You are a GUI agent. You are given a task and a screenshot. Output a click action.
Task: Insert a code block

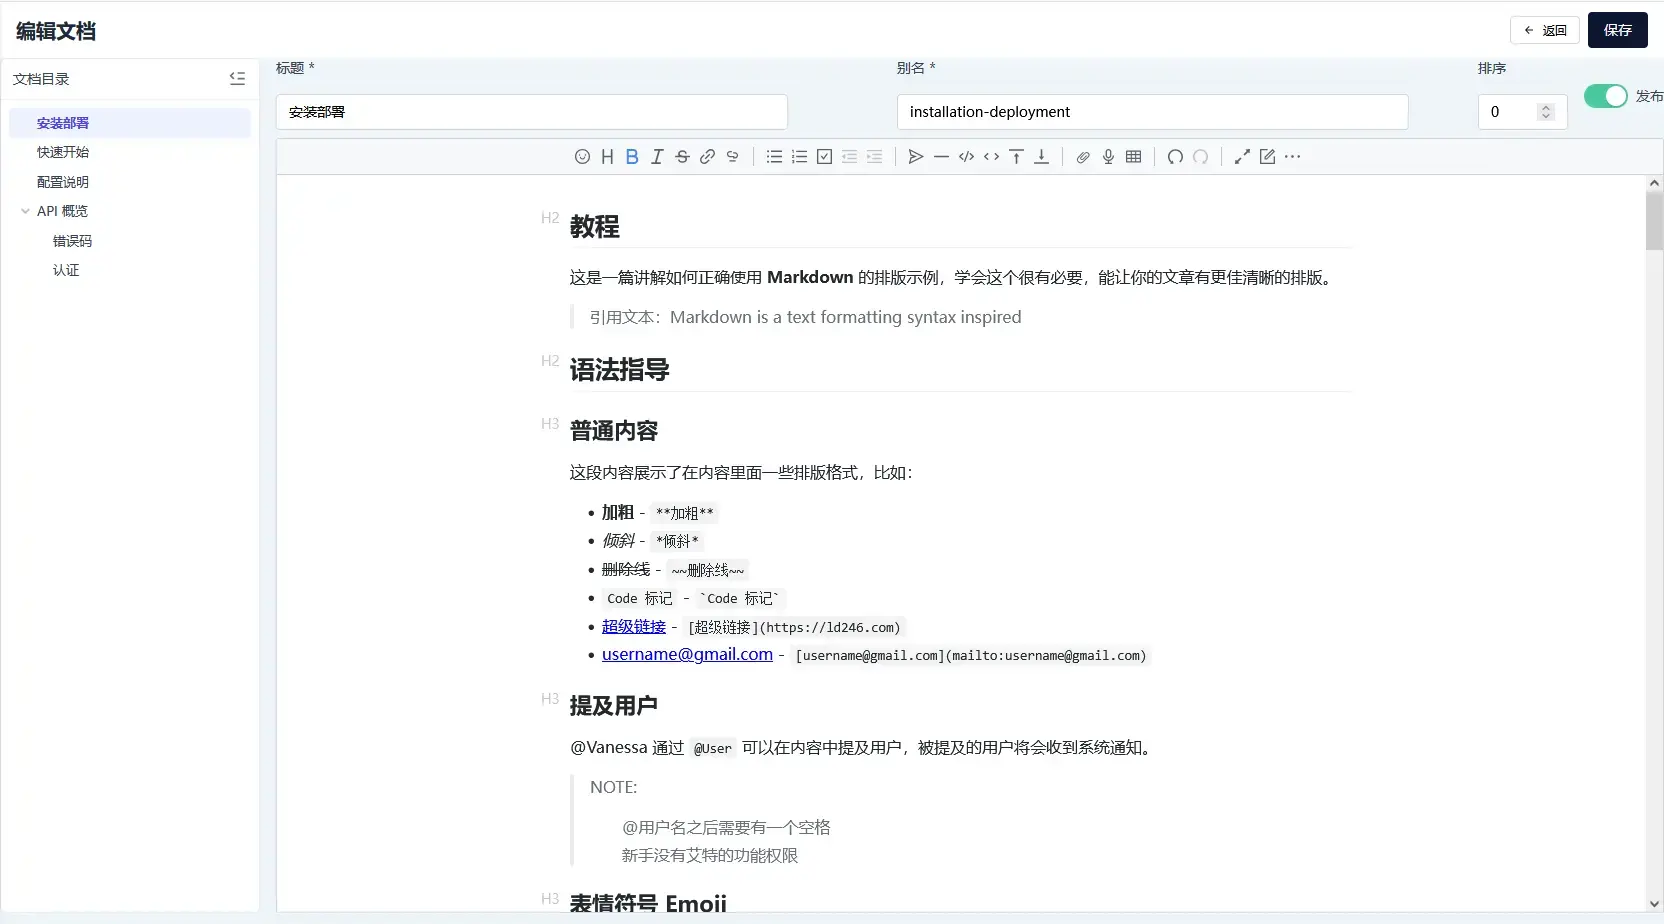point(966,156)
